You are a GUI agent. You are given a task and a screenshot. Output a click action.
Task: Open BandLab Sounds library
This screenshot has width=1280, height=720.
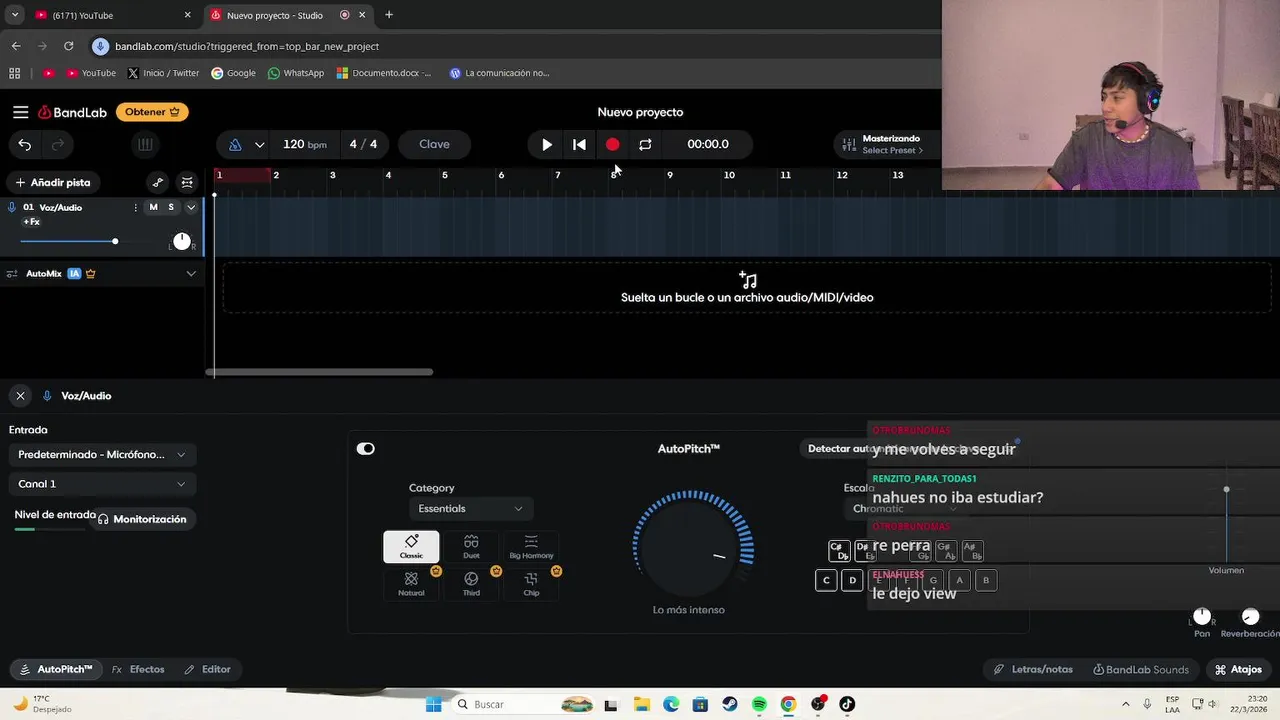[1141, 669]
